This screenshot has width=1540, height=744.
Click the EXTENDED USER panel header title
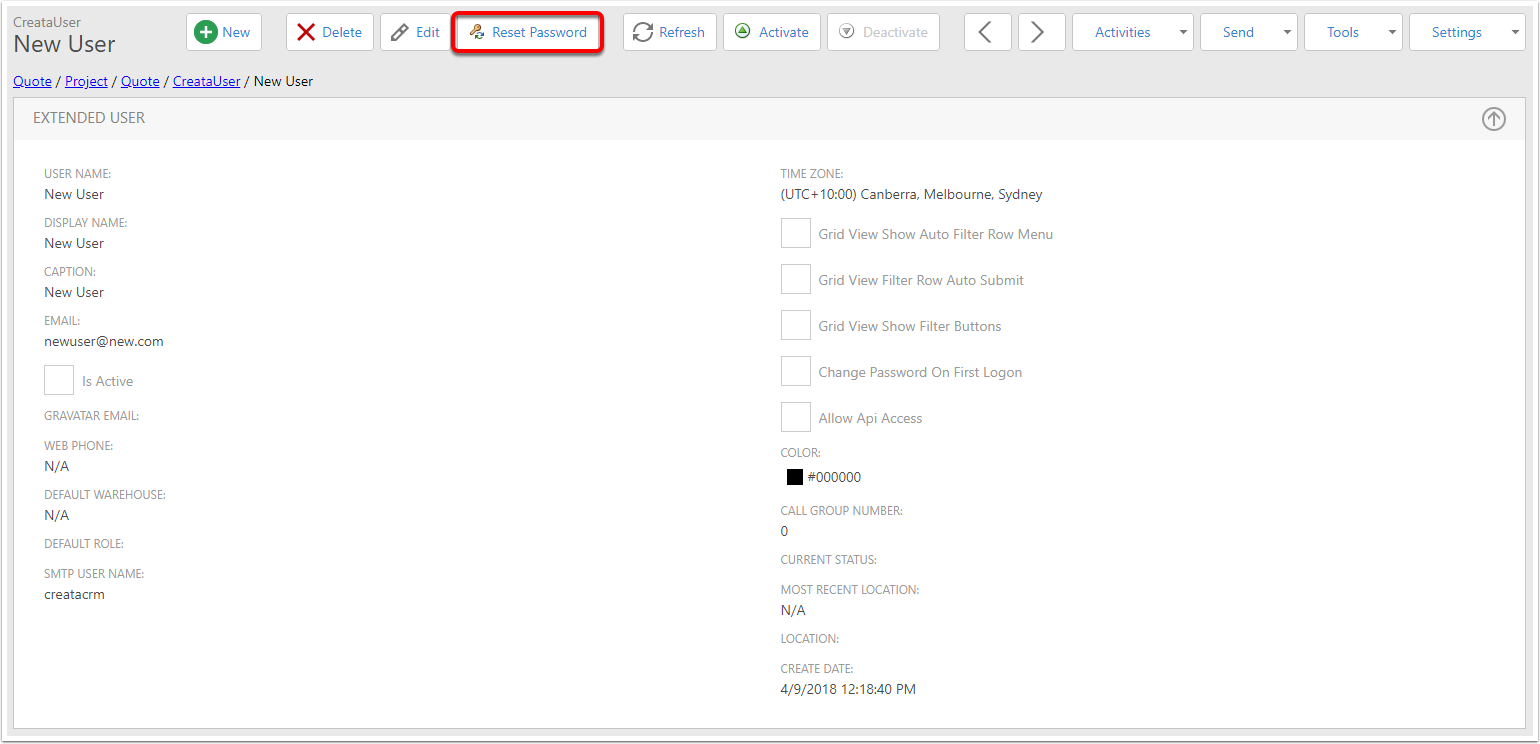(89, 117)
